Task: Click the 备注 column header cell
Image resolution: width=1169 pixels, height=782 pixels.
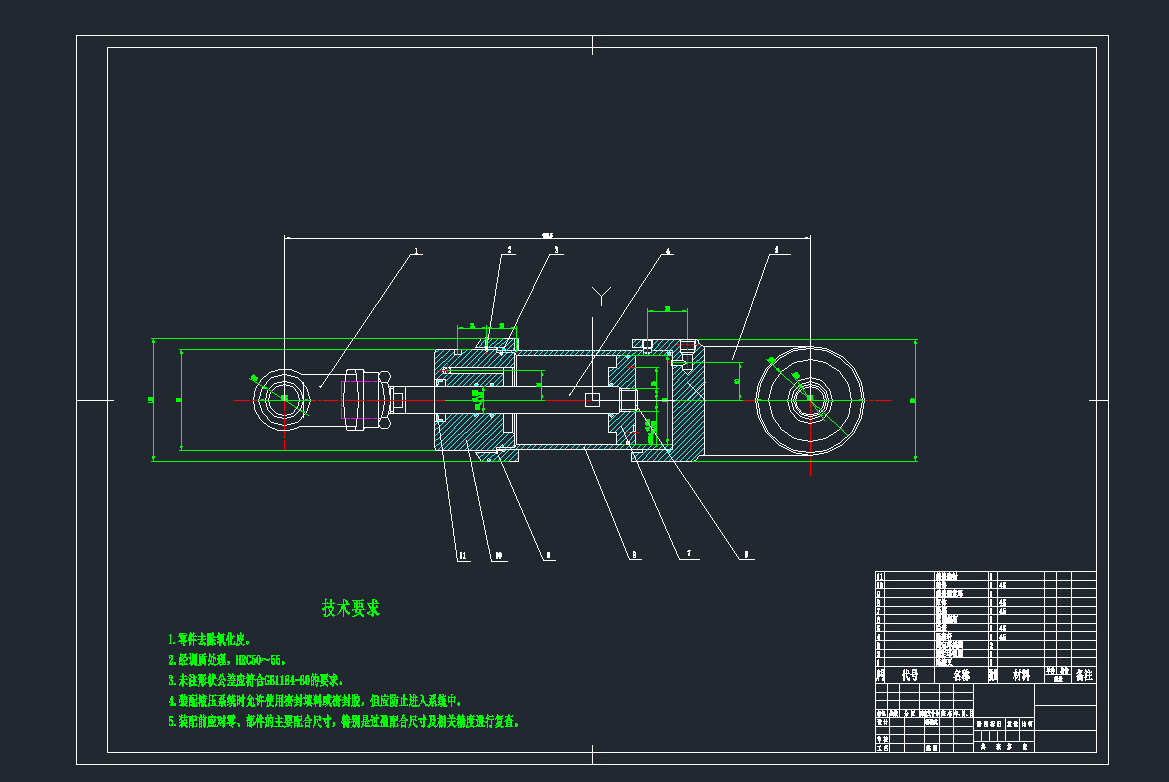Action: coord(1085,674)
